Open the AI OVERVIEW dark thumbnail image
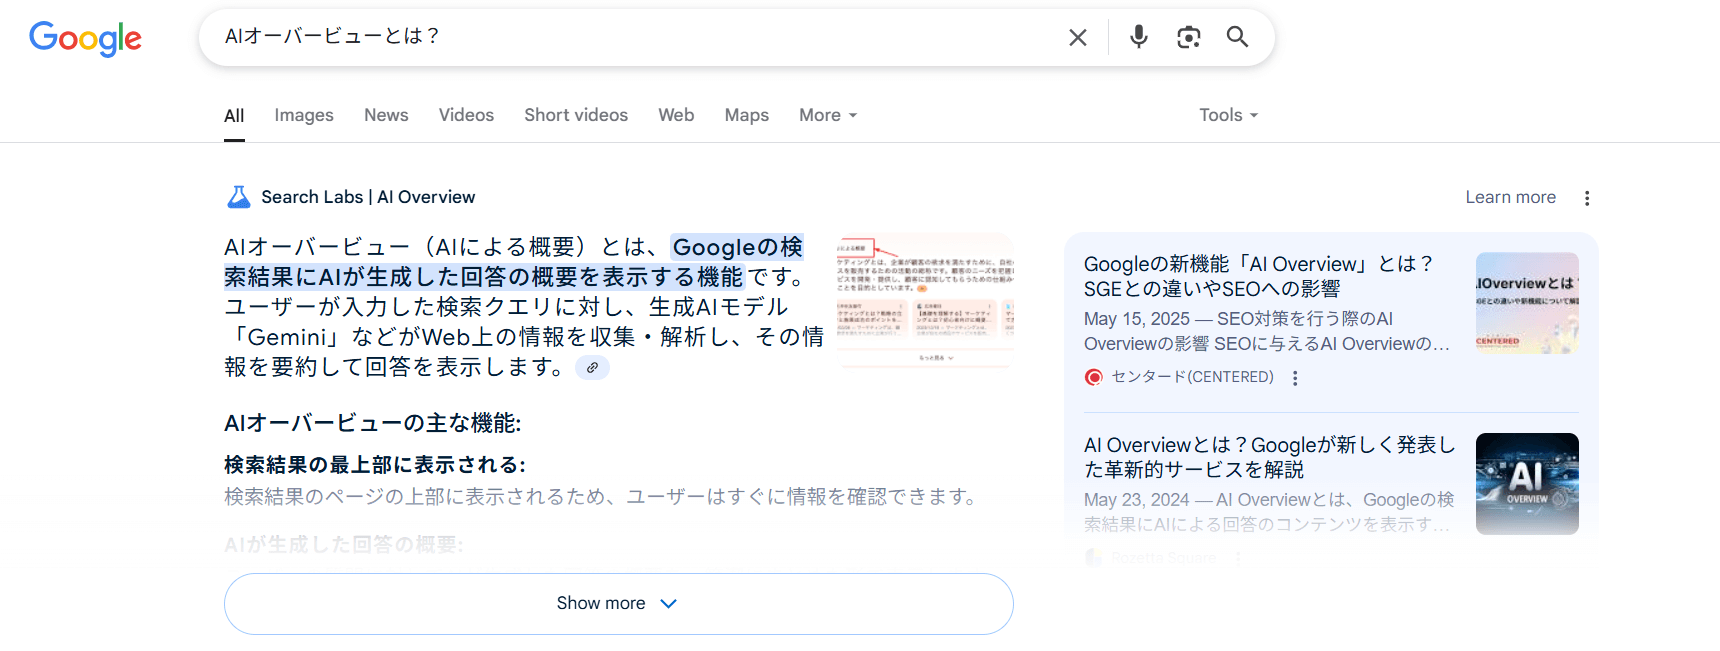This screenshot has width=1720, height=651. (x=1527, y=484)
